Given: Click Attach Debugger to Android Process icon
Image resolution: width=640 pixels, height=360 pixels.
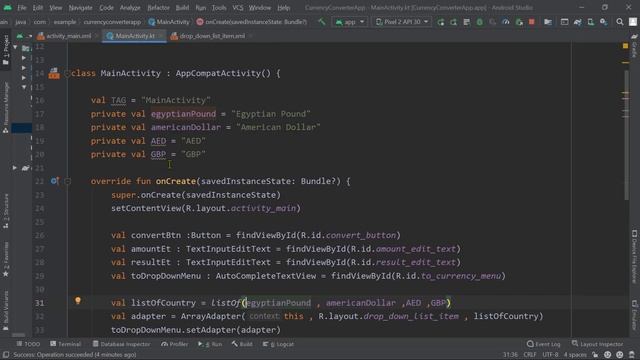Looking at the screenshot, I should (x=519, y=22).
